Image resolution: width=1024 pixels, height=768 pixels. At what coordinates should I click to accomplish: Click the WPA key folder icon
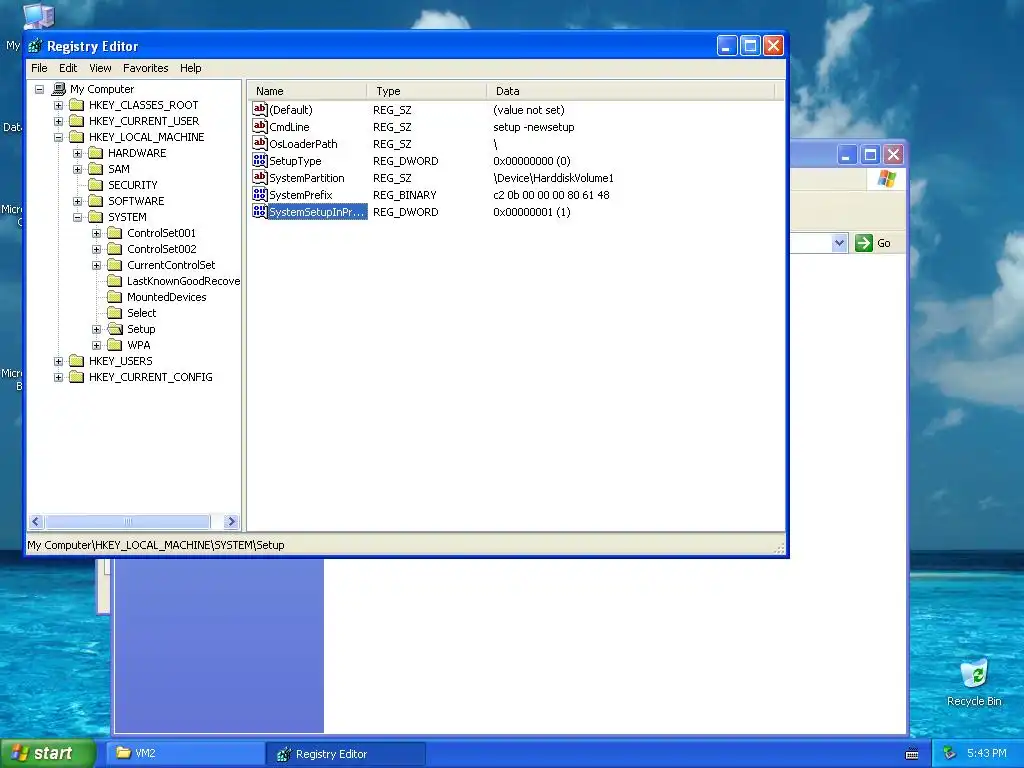[x=115, y=345]
